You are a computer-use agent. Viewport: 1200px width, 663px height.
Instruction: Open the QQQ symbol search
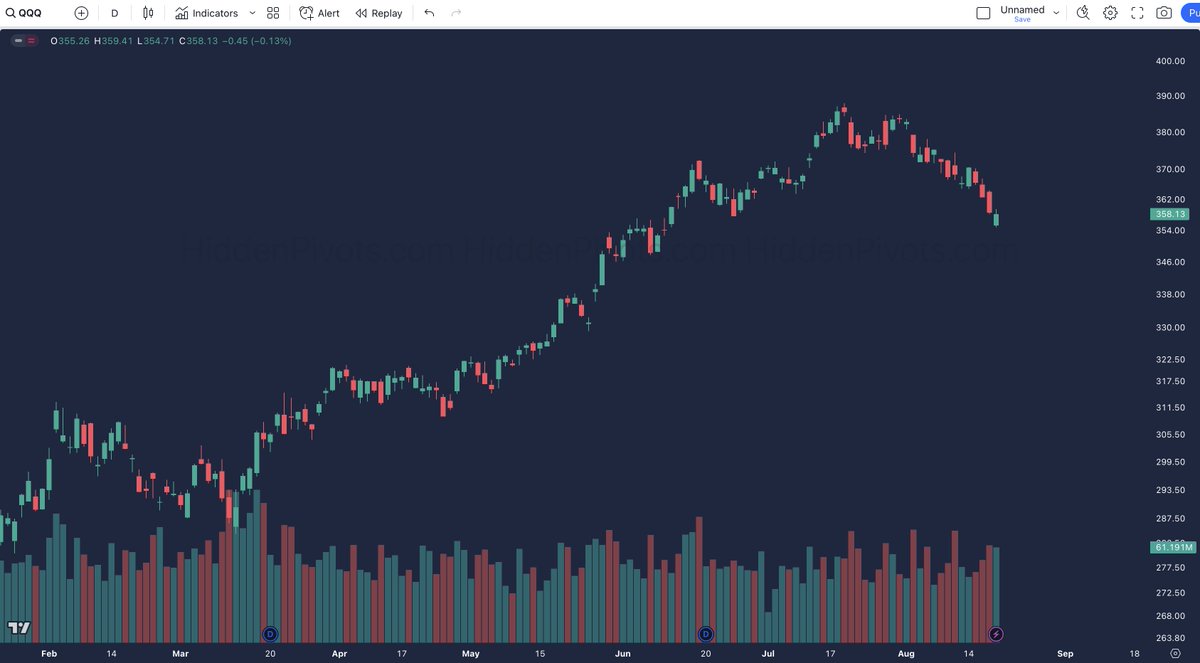(x=24, y=13)
